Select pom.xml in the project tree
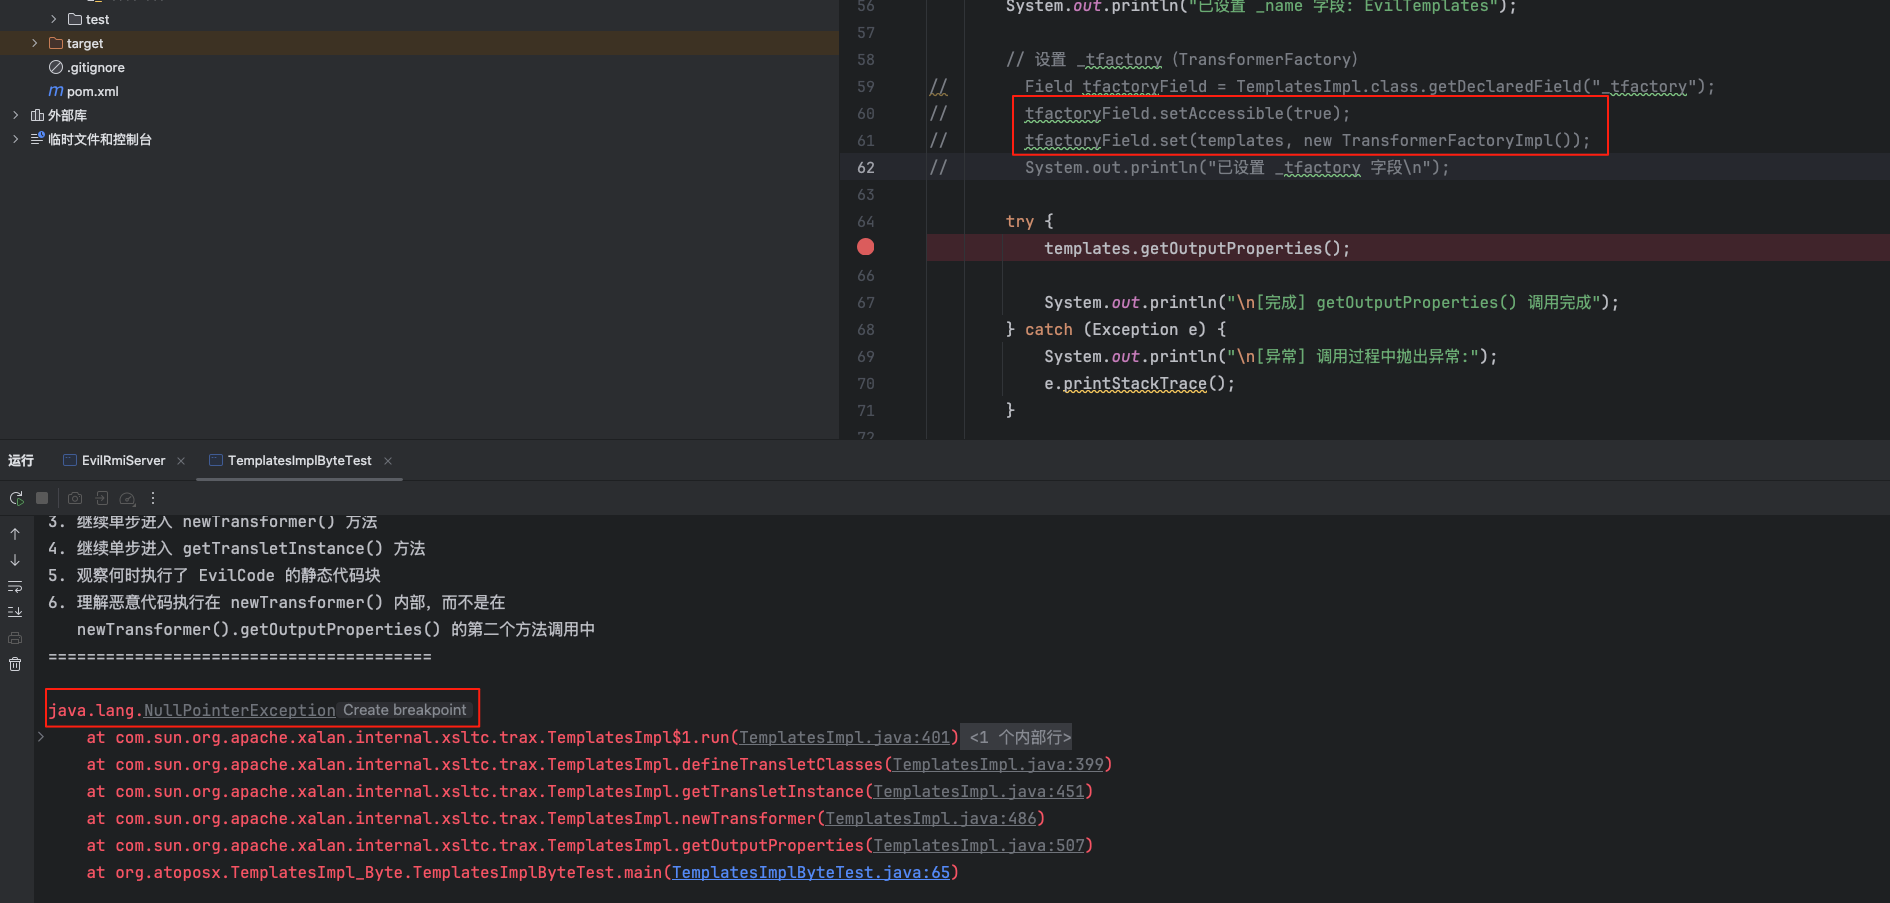This screenshot has height=903, width=1890. tap(92, 91)
